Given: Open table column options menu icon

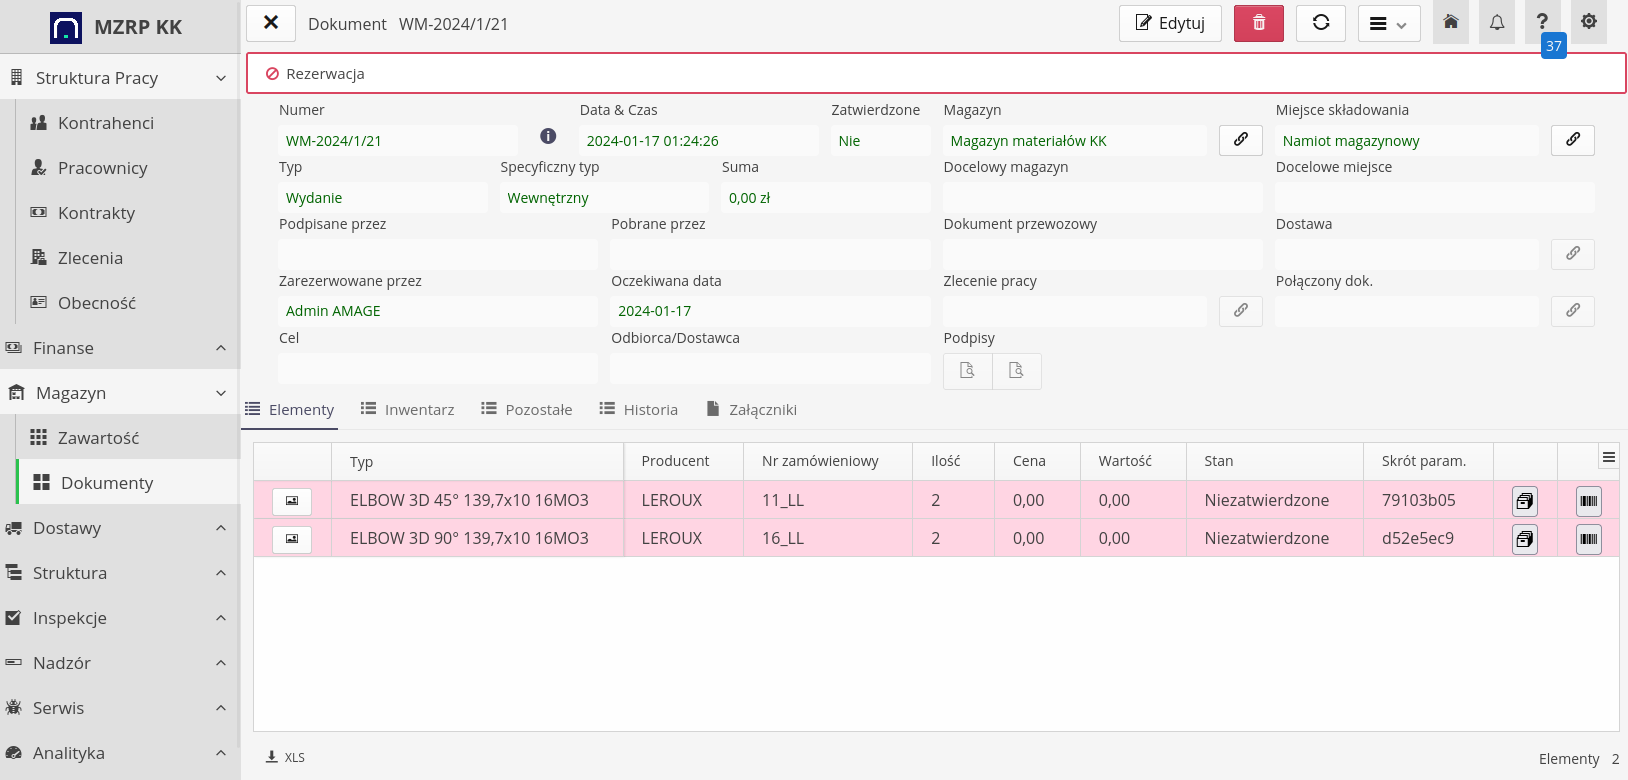Looking at the screenshot, I should 1608,458.
